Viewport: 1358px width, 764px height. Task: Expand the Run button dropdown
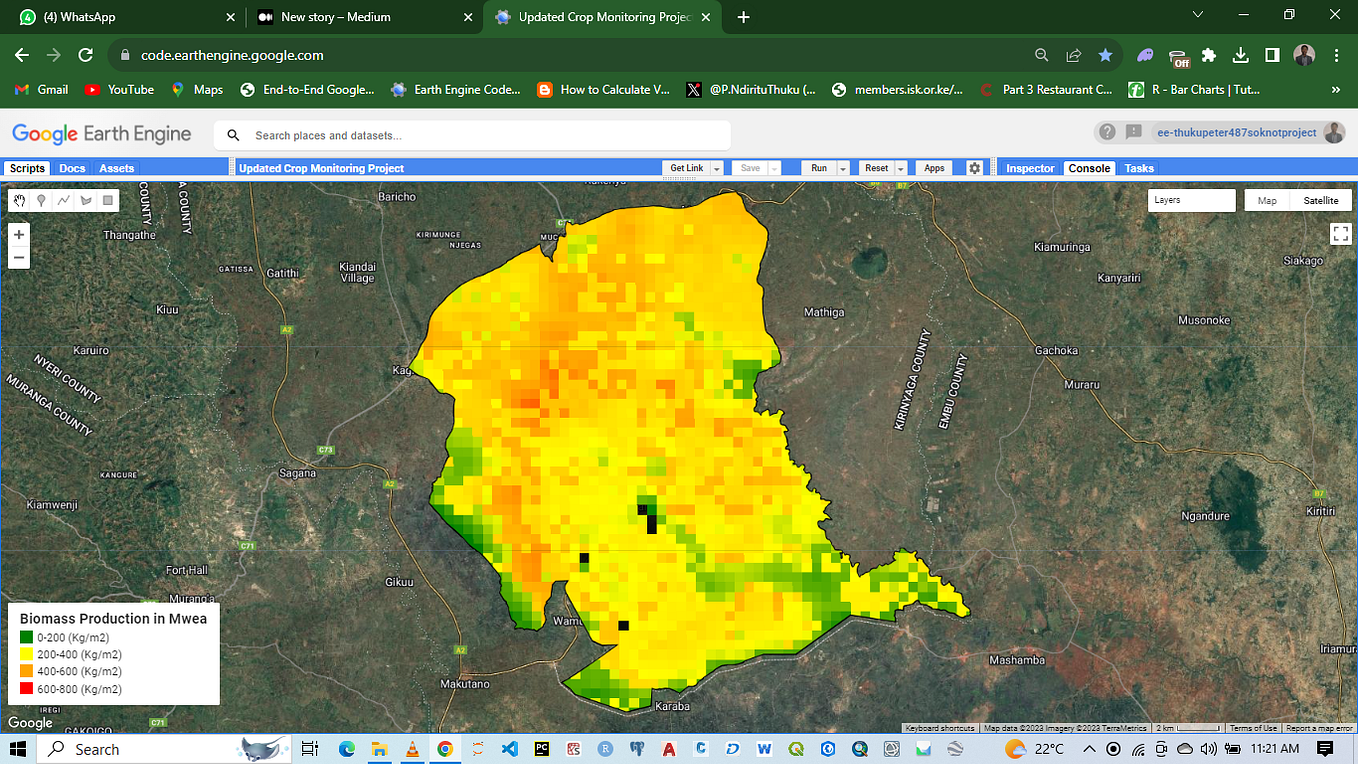841,167
